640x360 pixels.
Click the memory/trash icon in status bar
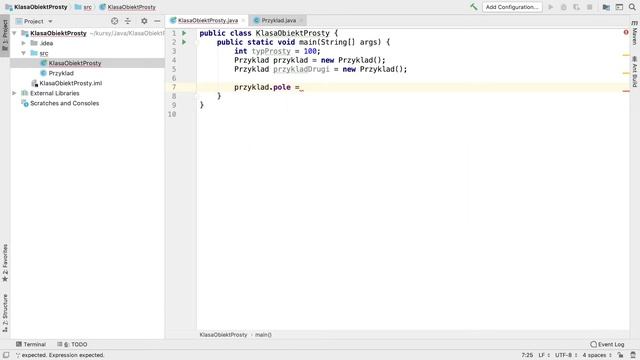[x=633, y=355]
